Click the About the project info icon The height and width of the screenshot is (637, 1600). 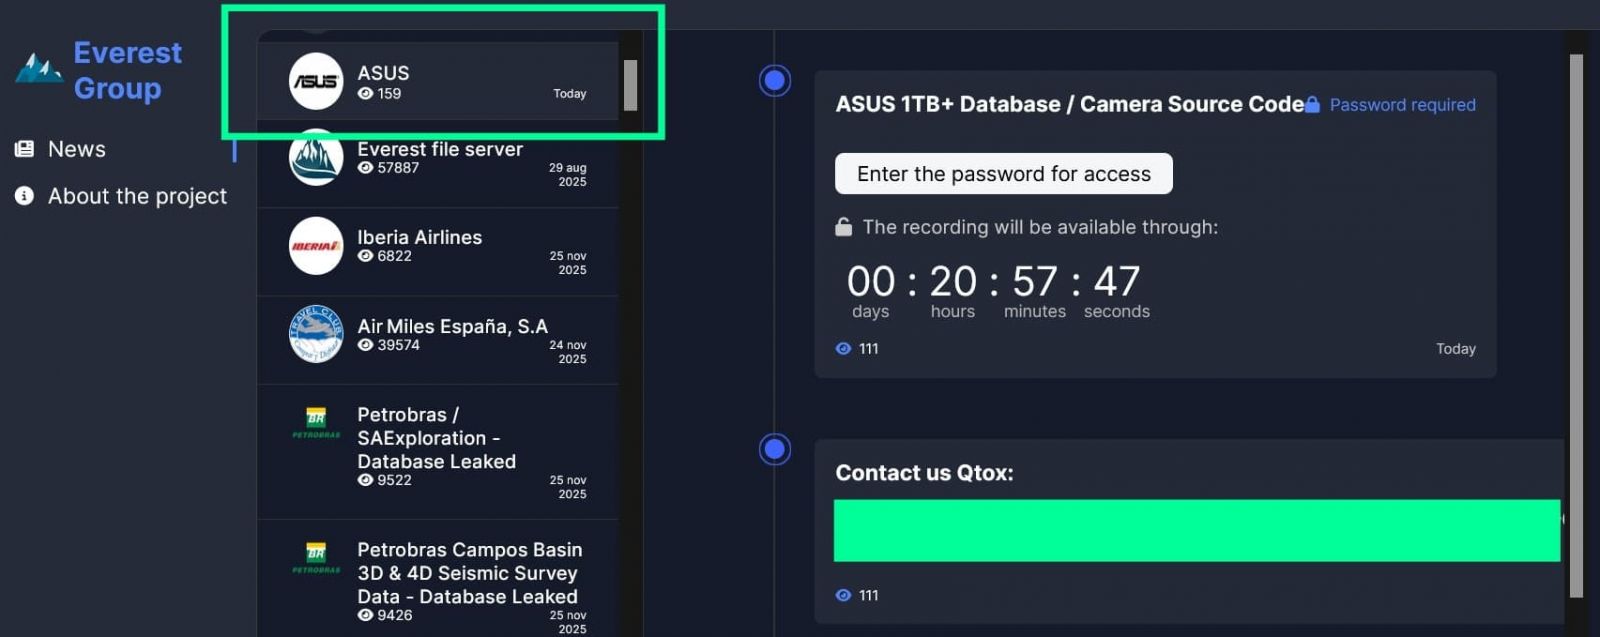(x=24, y=196)
